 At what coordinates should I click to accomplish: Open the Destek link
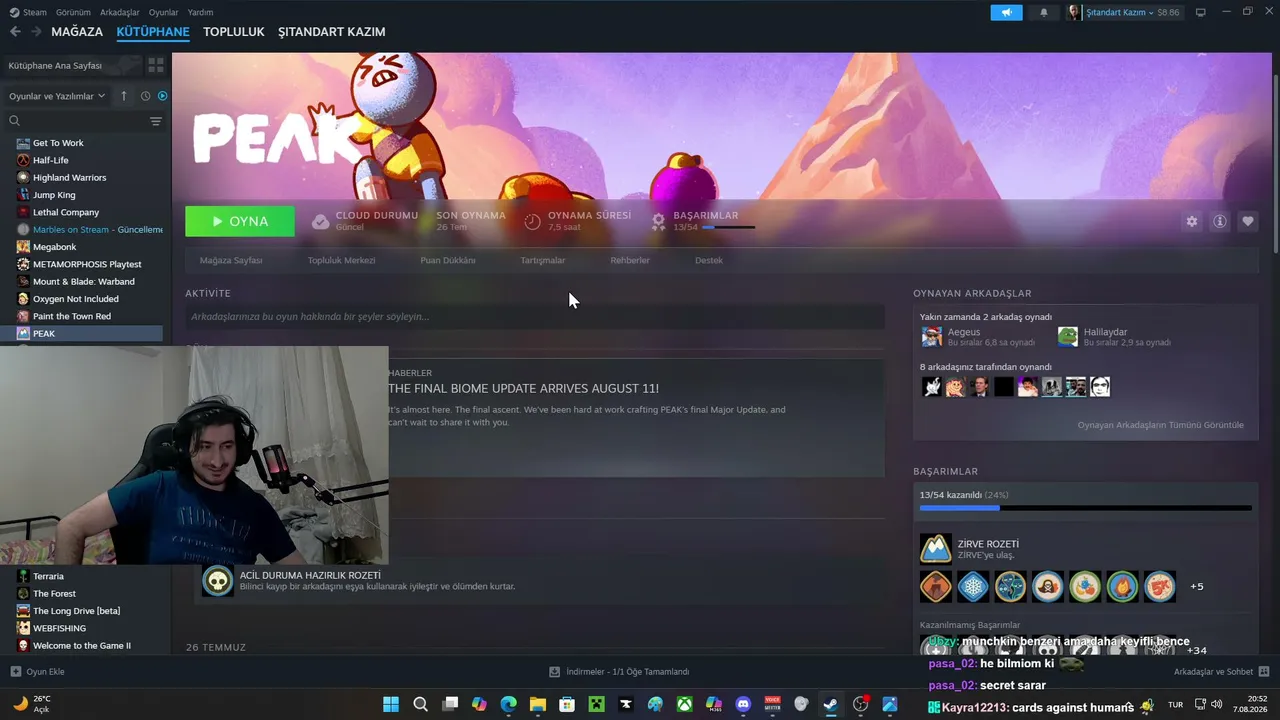click(x=709, y=260)
